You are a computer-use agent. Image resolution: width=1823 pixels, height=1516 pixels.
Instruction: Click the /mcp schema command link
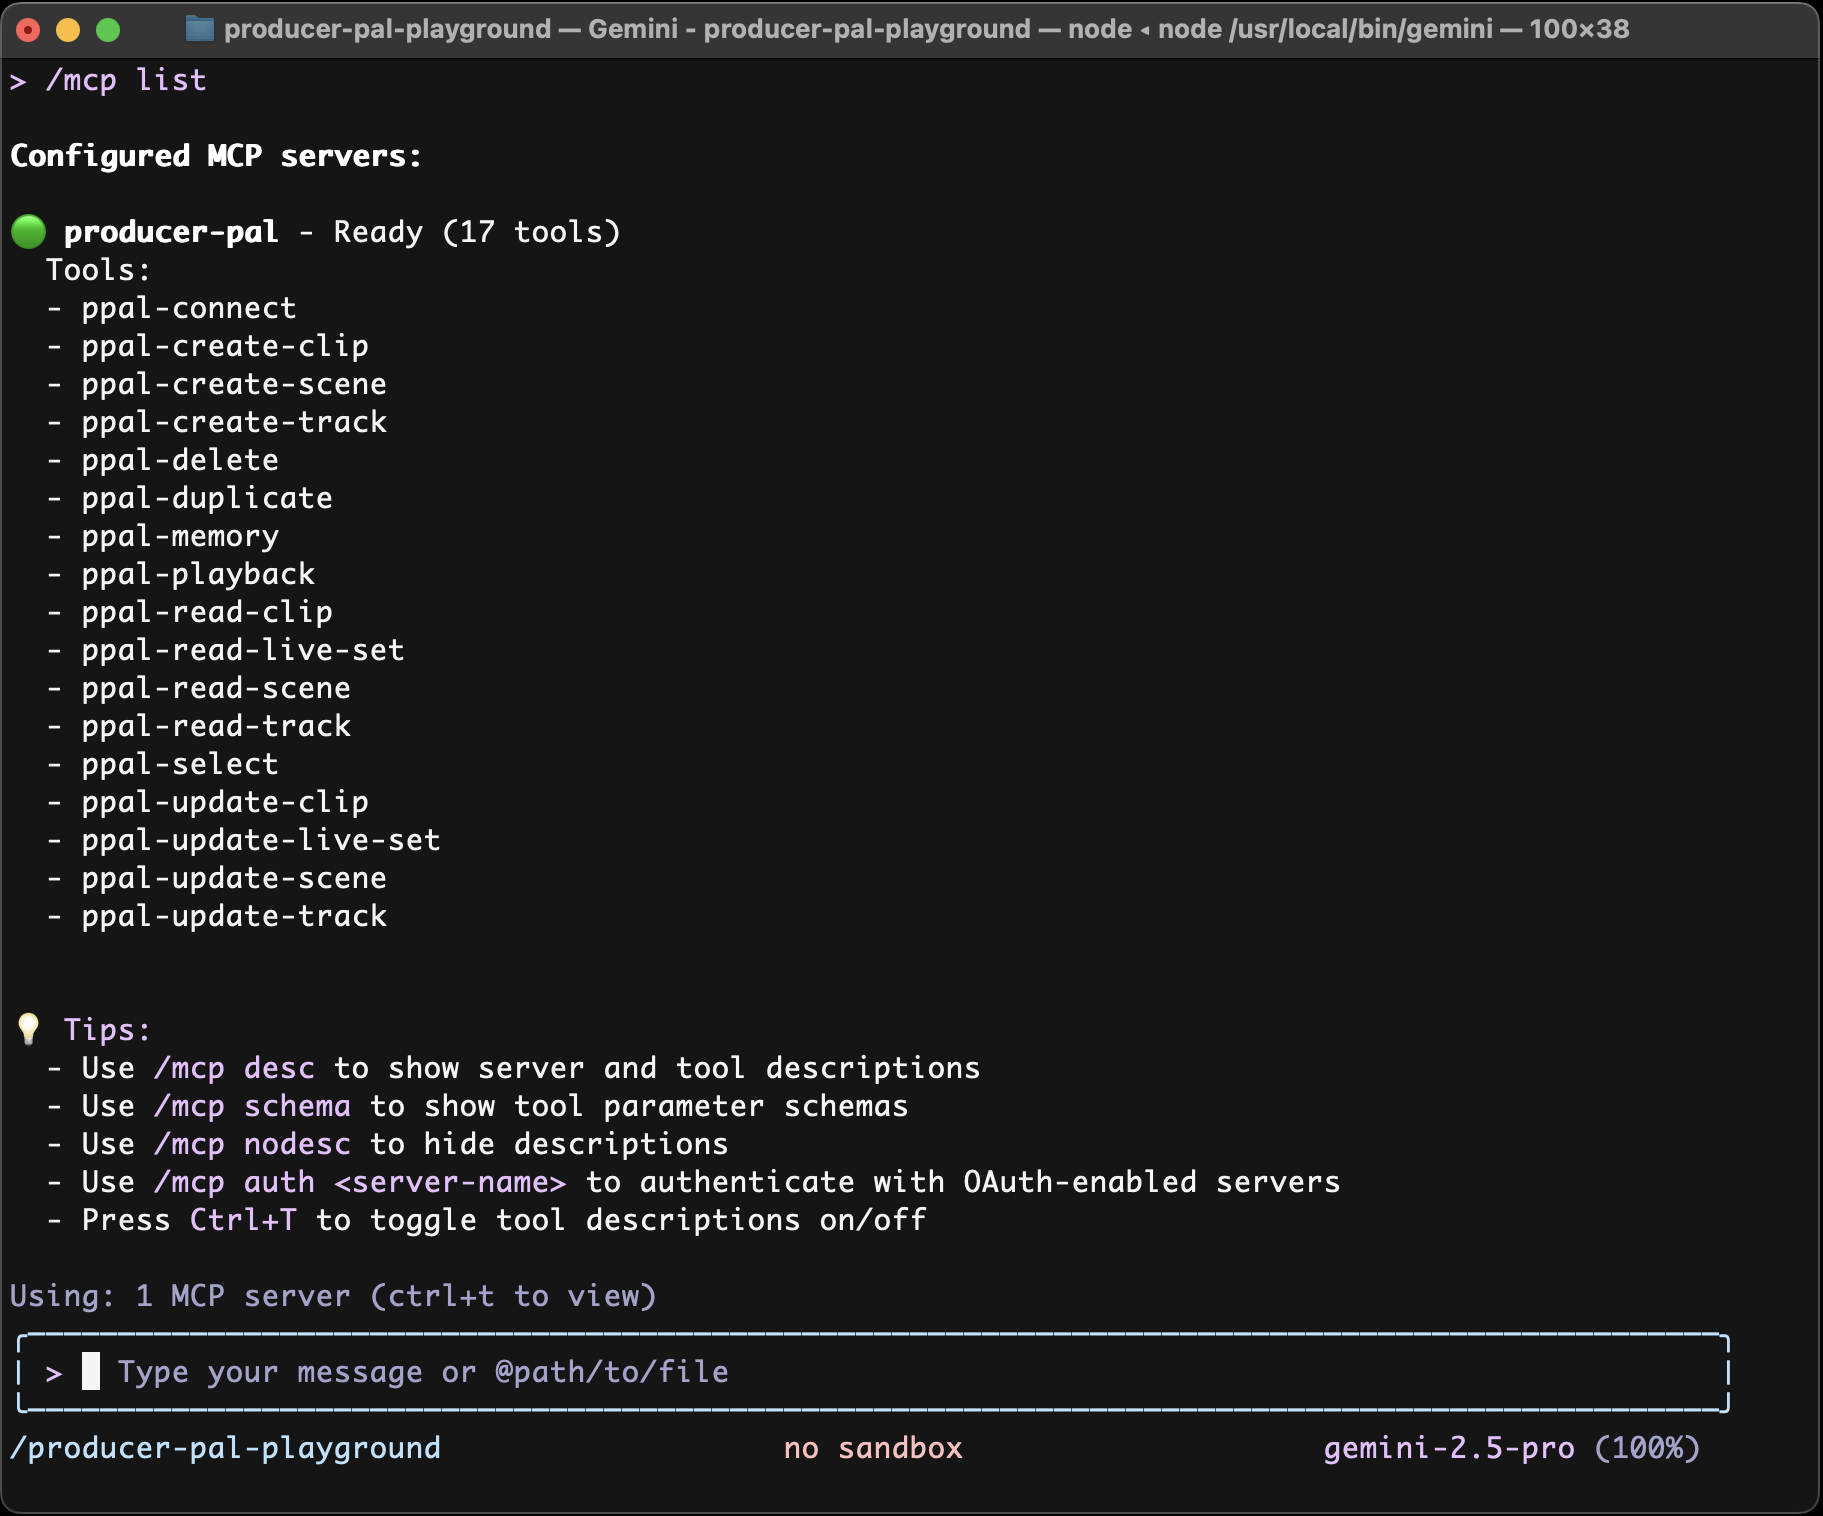tap(252, 1105)
